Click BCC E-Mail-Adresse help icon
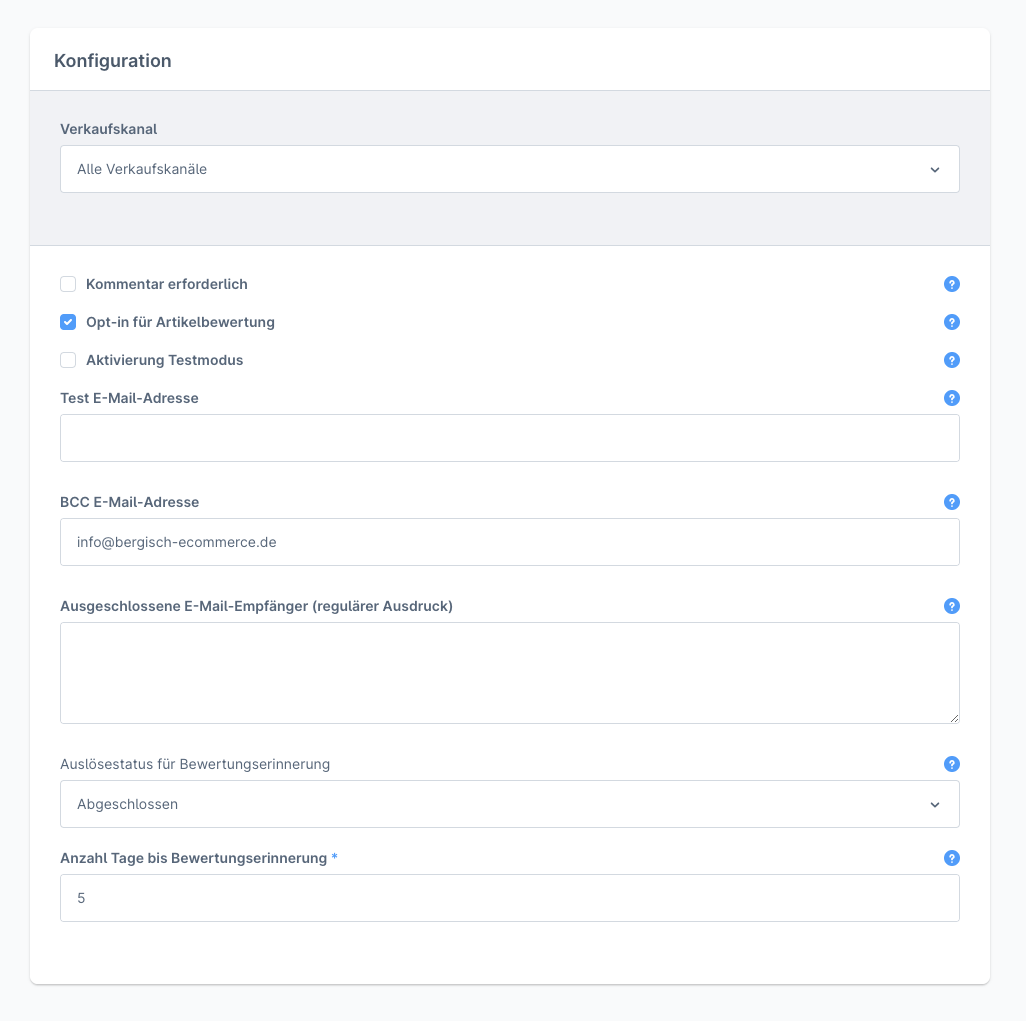 pyautogui.click(x=951, y=502)
